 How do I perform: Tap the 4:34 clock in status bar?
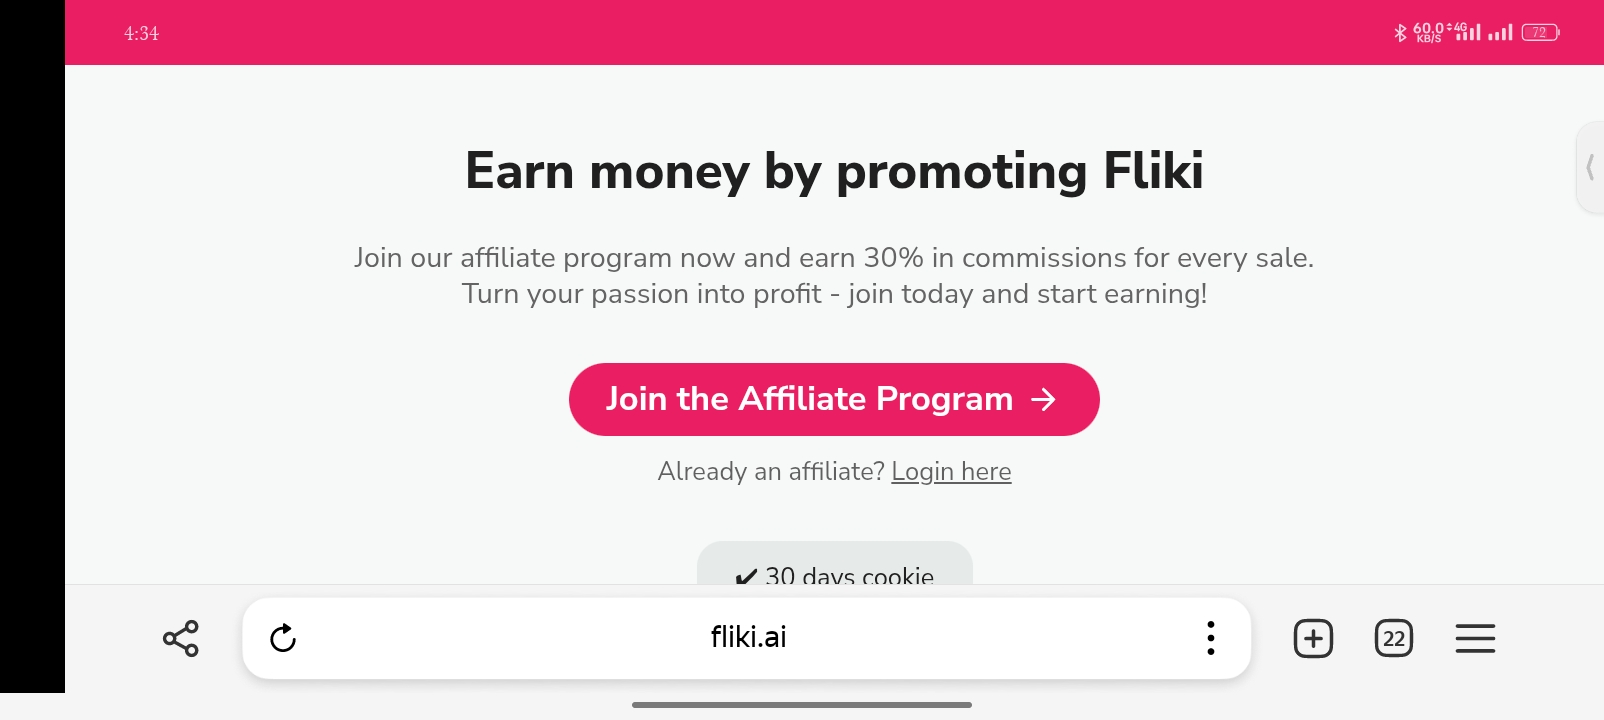point(141,33)
